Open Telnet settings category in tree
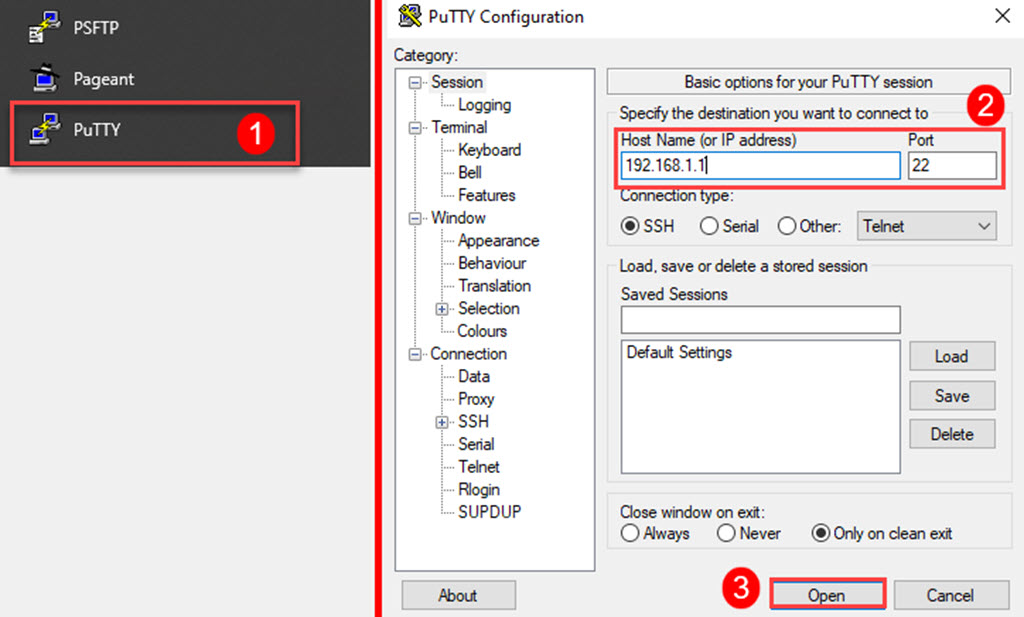The height and width of the screenshot is (617, 1024). click(x=479, y=467)
